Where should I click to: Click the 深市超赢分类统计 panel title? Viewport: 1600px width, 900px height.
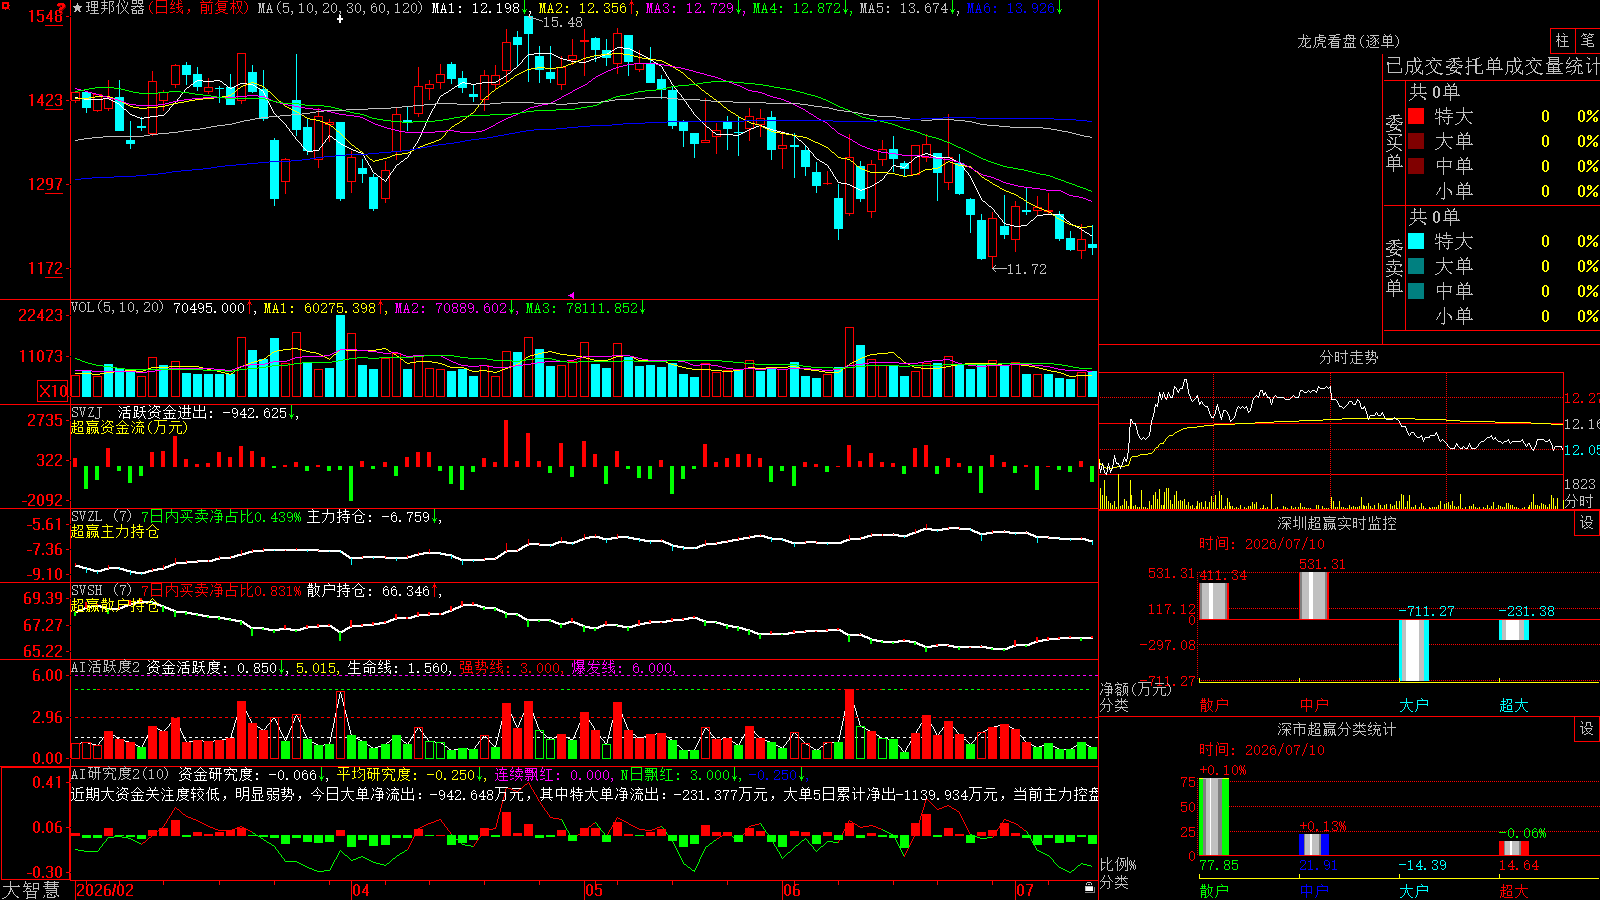[1336, 729]
